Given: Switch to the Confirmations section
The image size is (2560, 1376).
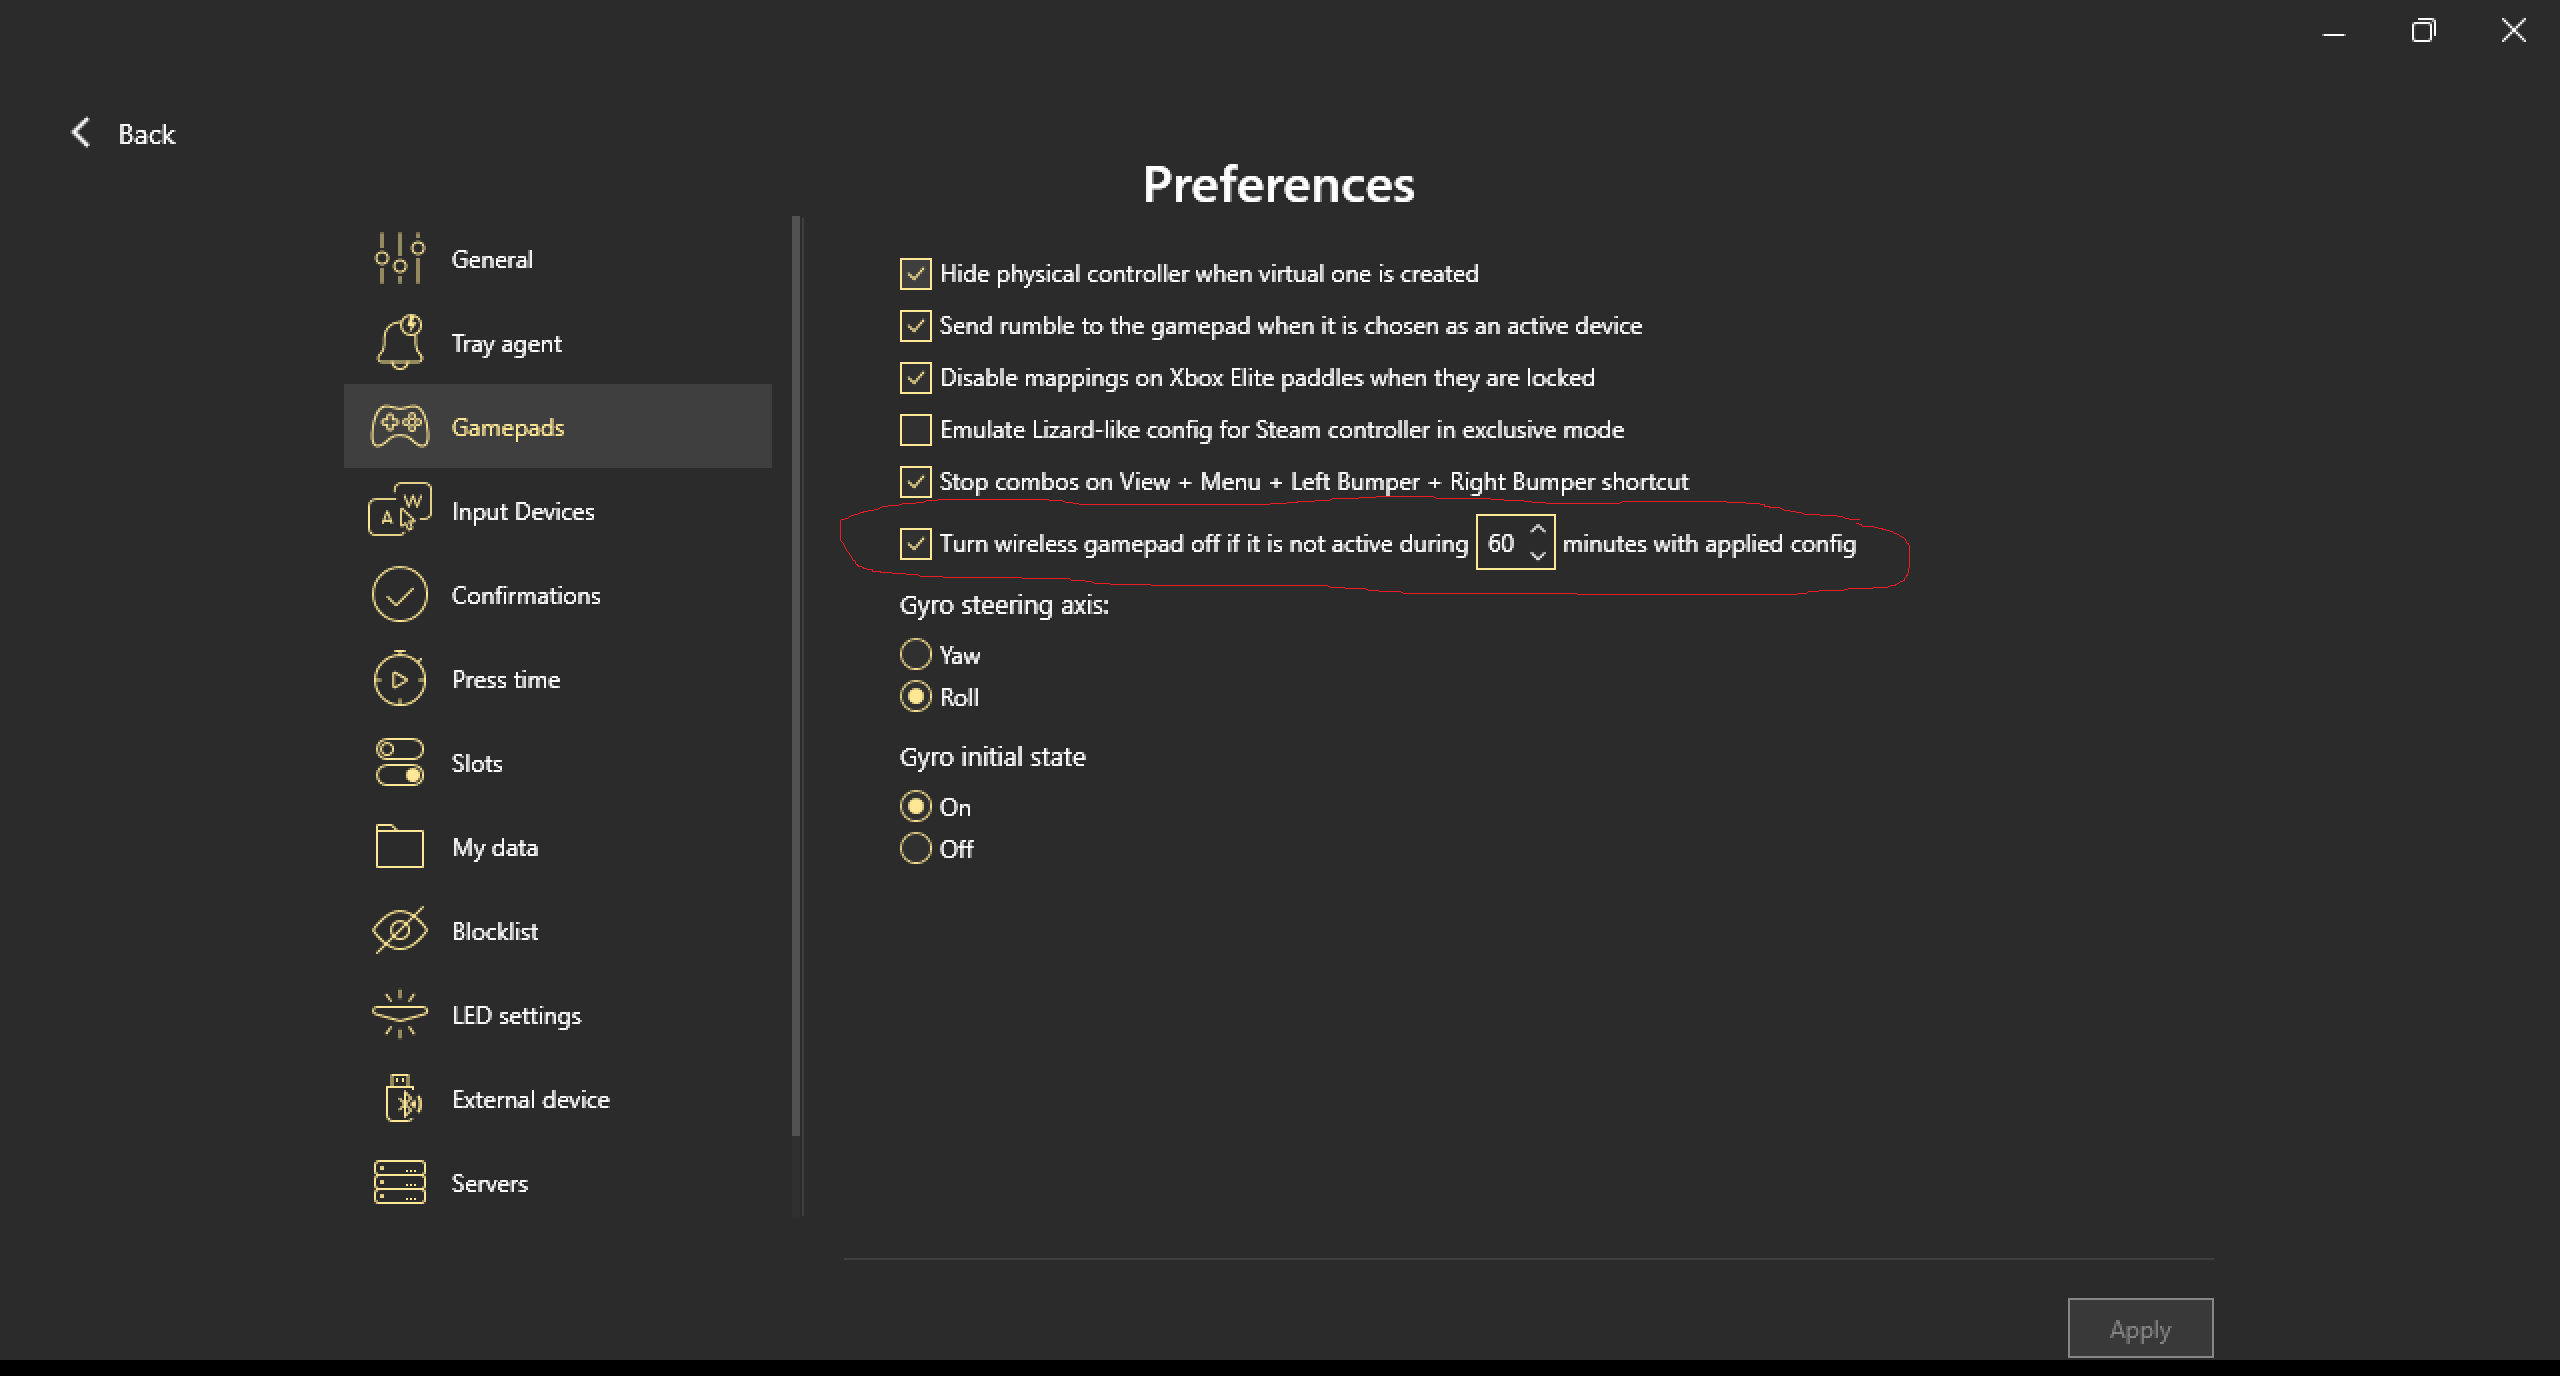Looking at the screenshot, I should point(525,595).
